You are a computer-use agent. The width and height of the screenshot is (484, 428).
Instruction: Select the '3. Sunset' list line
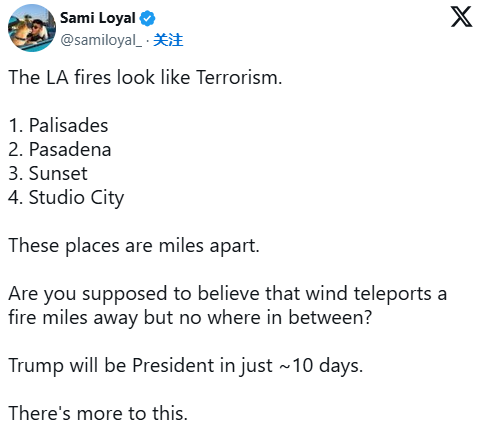pos(48,173)
